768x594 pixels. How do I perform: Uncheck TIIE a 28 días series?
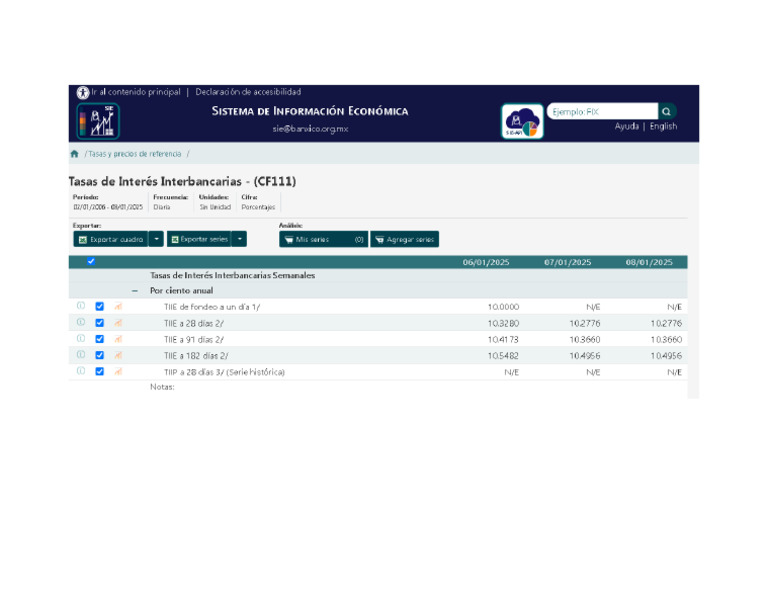pos(99,323)
